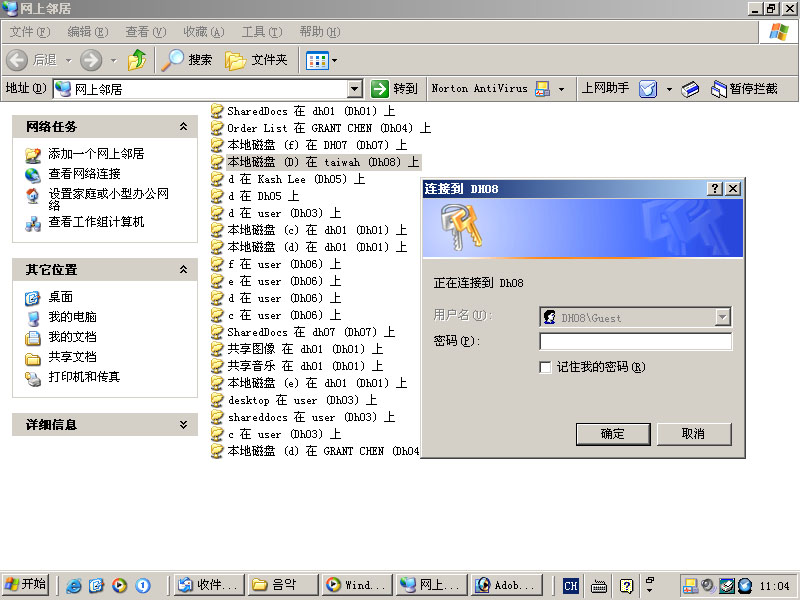Click the Go (转到) button
Image resolution: width=800 pixels, height=600 pixels.
(394, 89)
